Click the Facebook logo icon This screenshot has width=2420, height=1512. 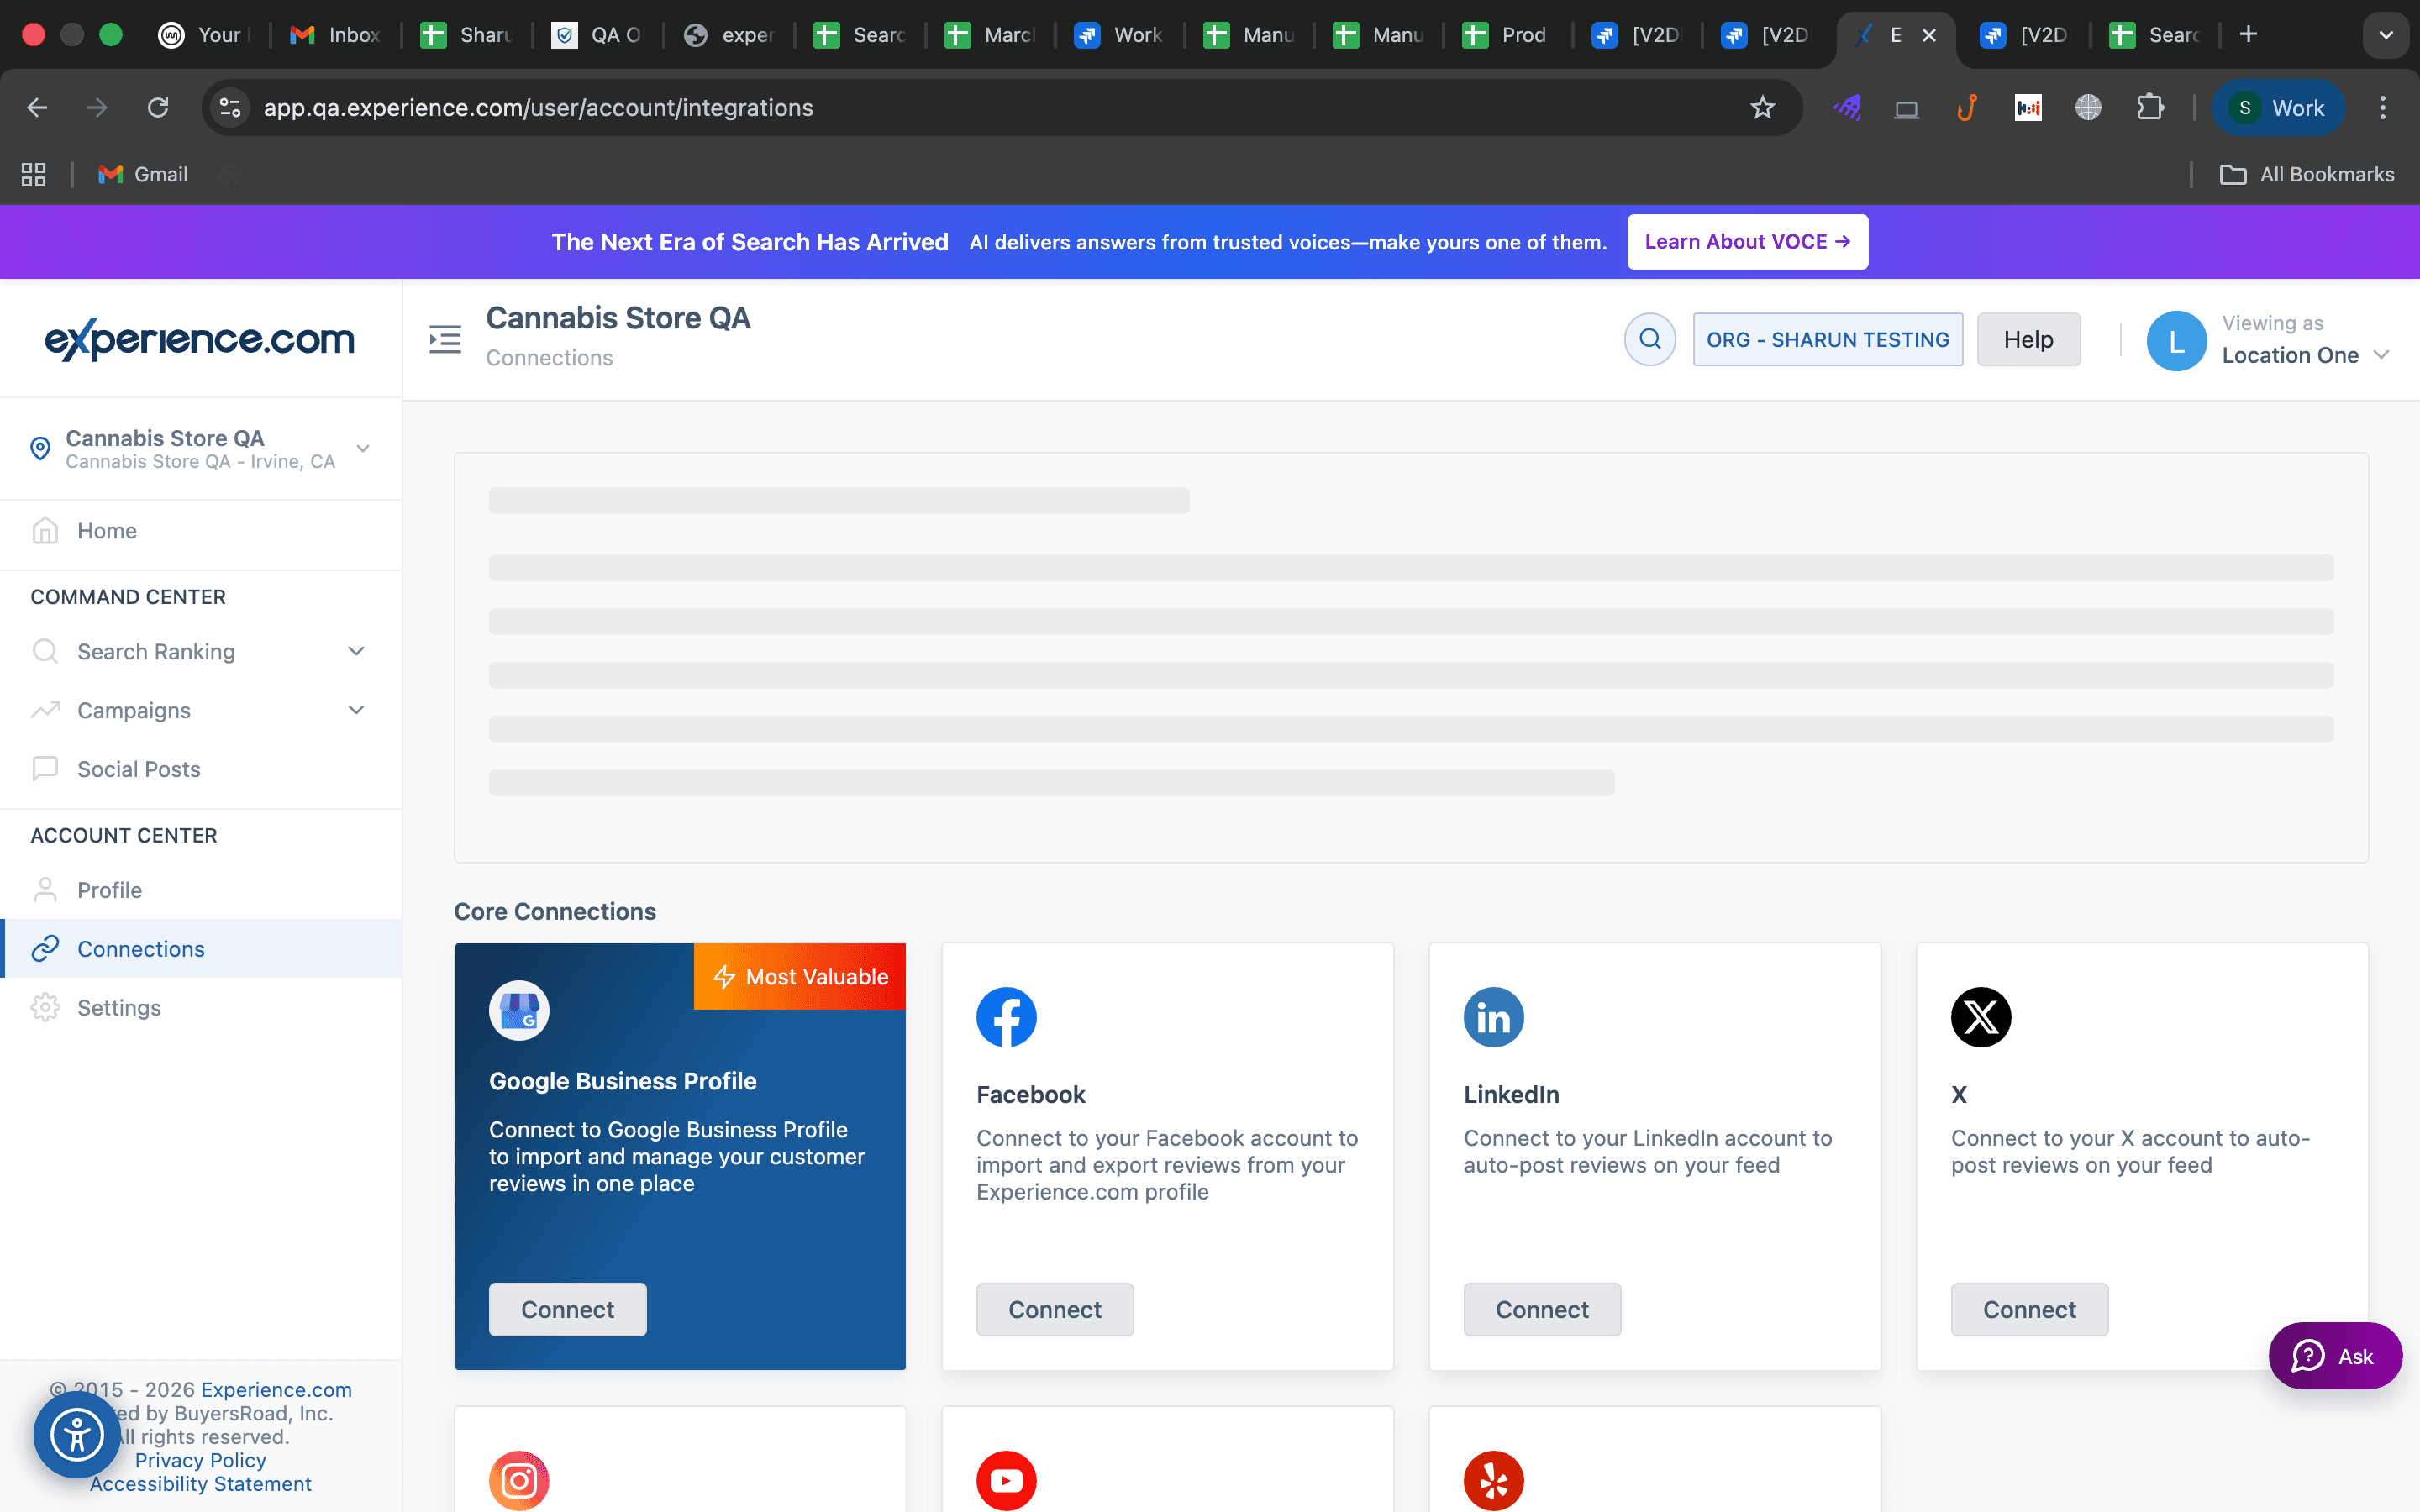pos(1006,1017)
